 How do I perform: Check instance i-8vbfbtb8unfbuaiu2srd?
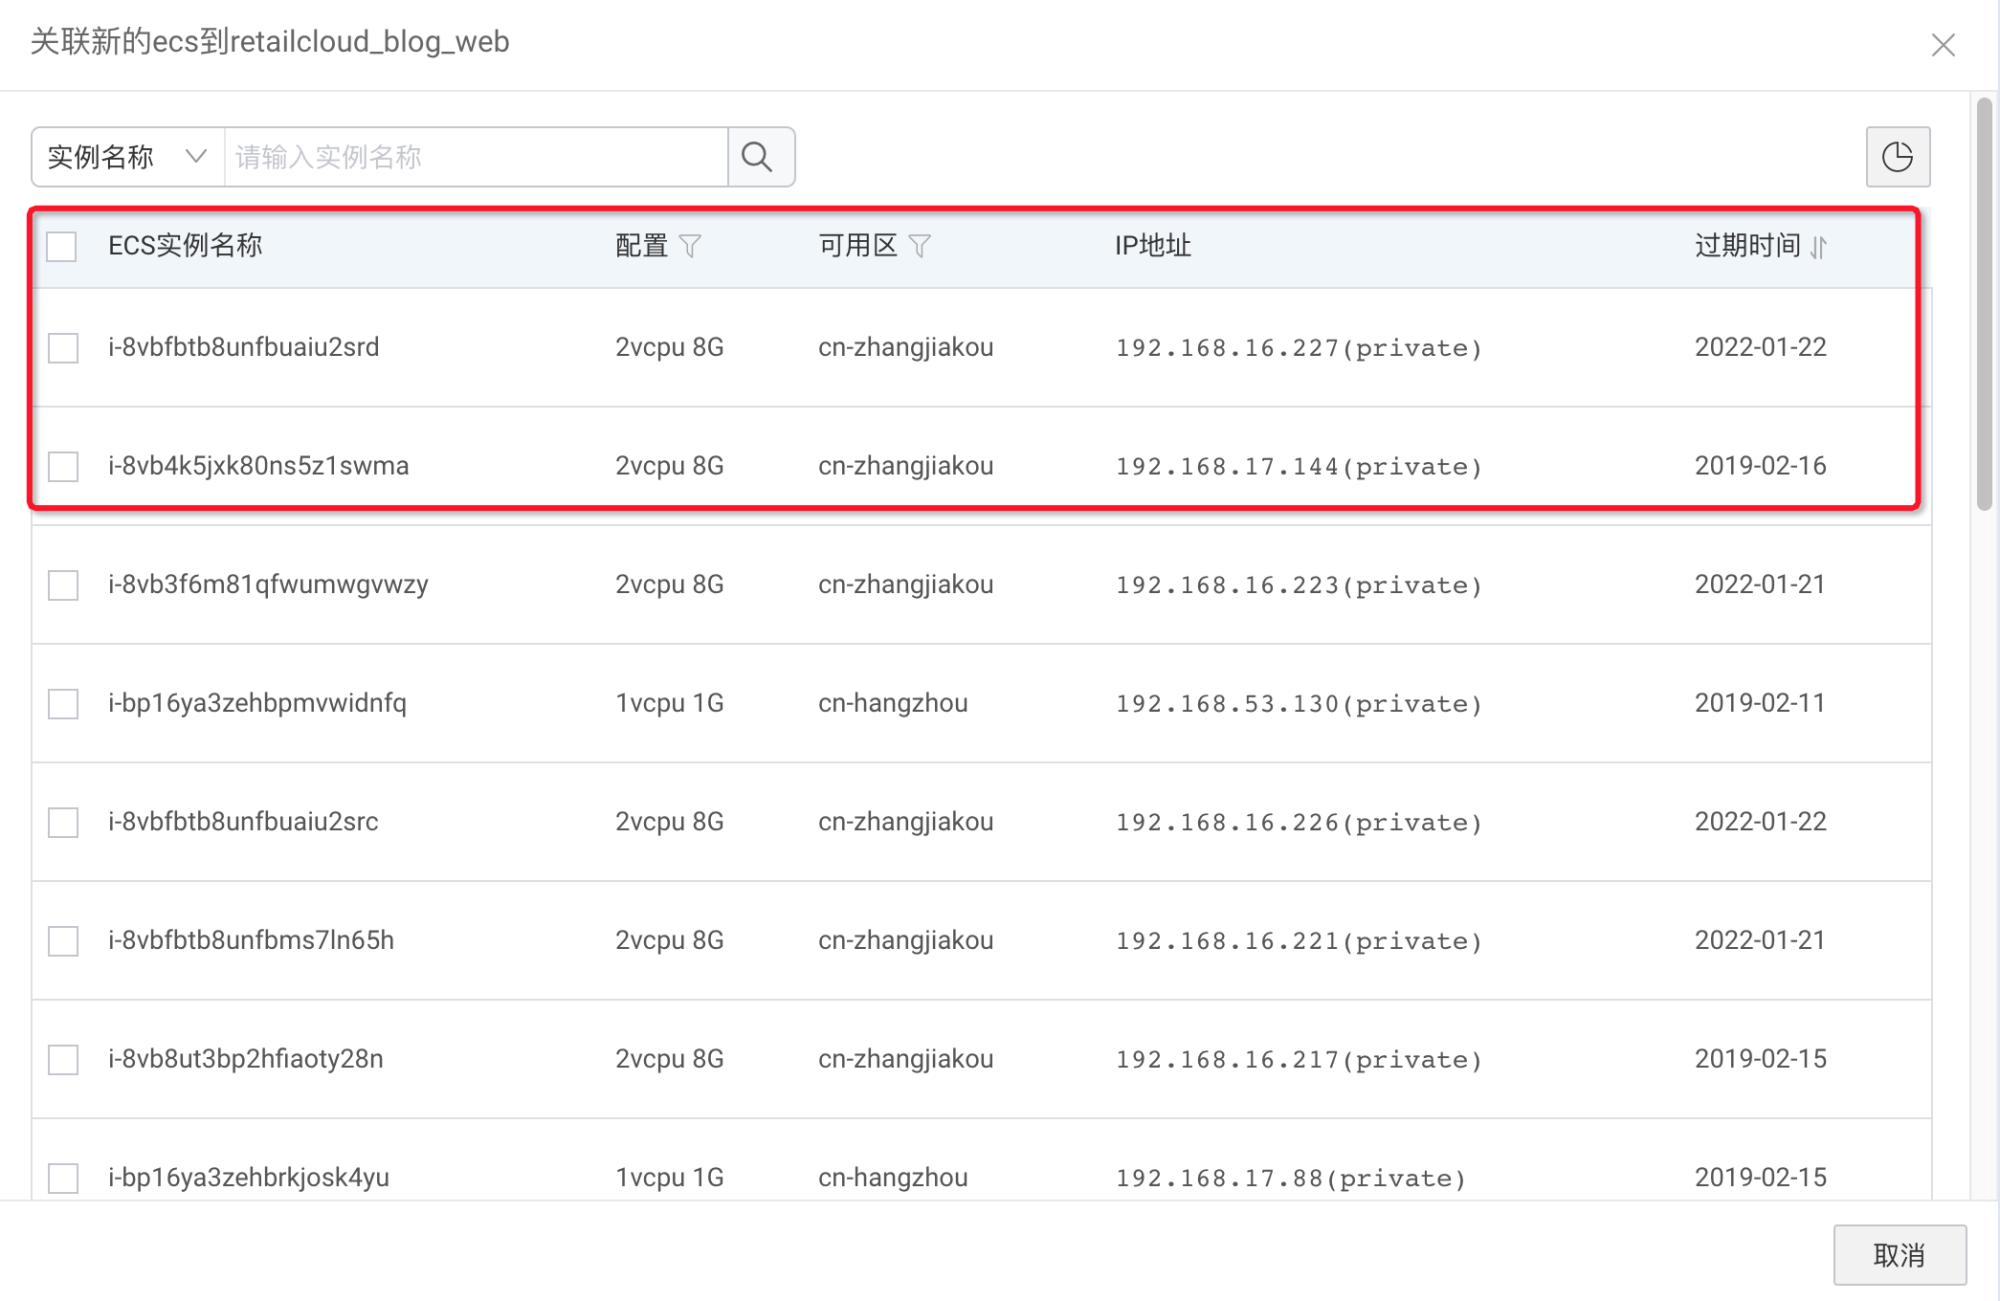[63, 348]
